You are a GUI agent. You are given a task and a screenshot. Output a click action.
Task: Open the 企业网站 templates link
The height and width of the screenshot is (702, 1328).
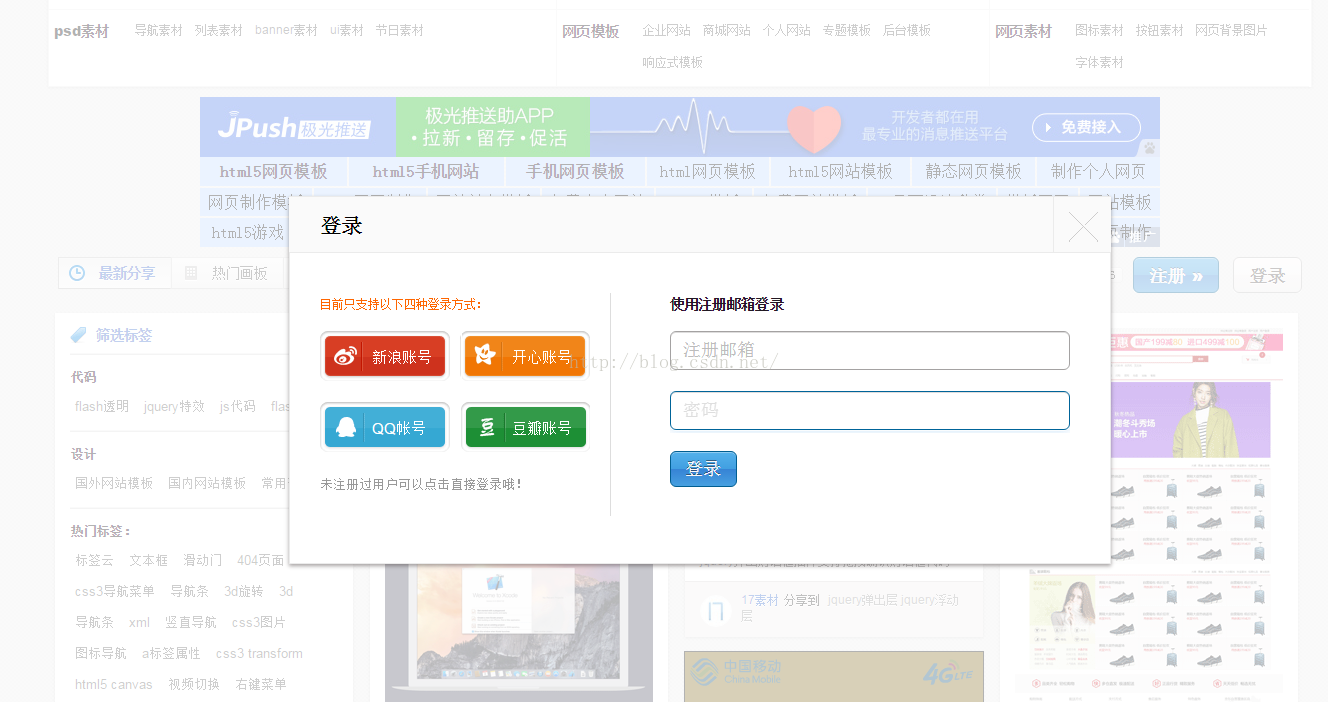click(x=666, y=30)
